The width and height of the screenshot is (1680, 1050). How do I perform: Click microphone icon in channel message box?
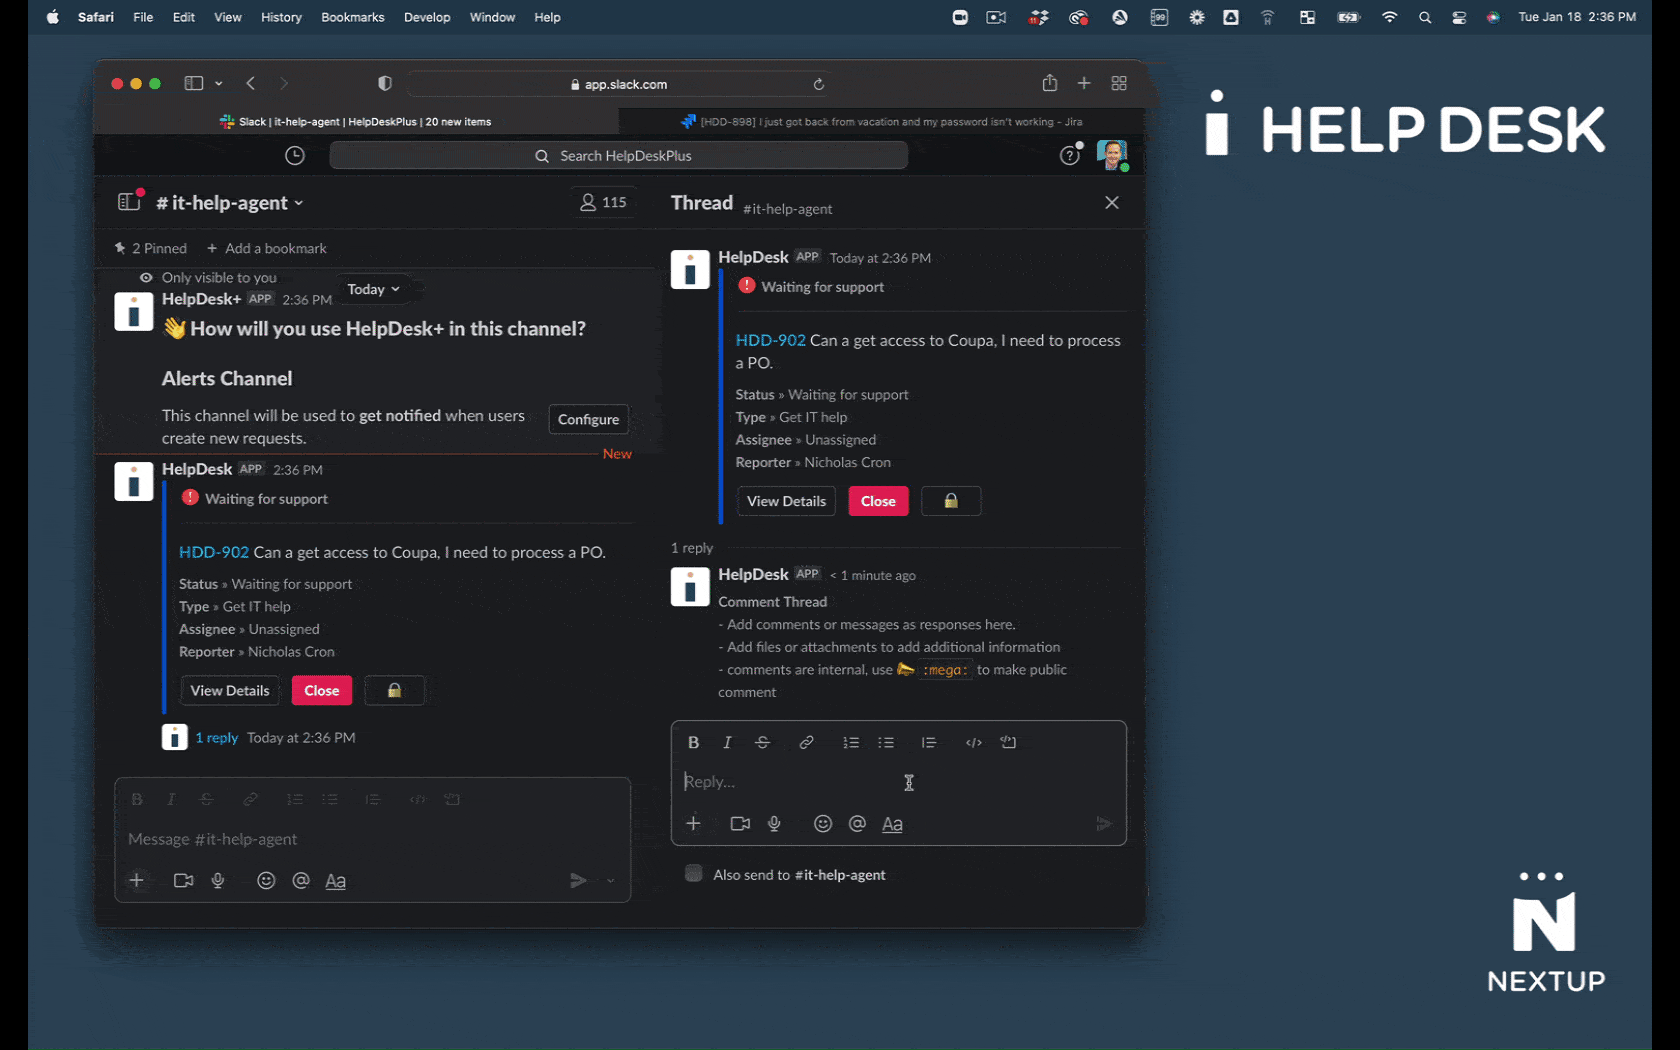pyautogui.click(x=218, y=880)
